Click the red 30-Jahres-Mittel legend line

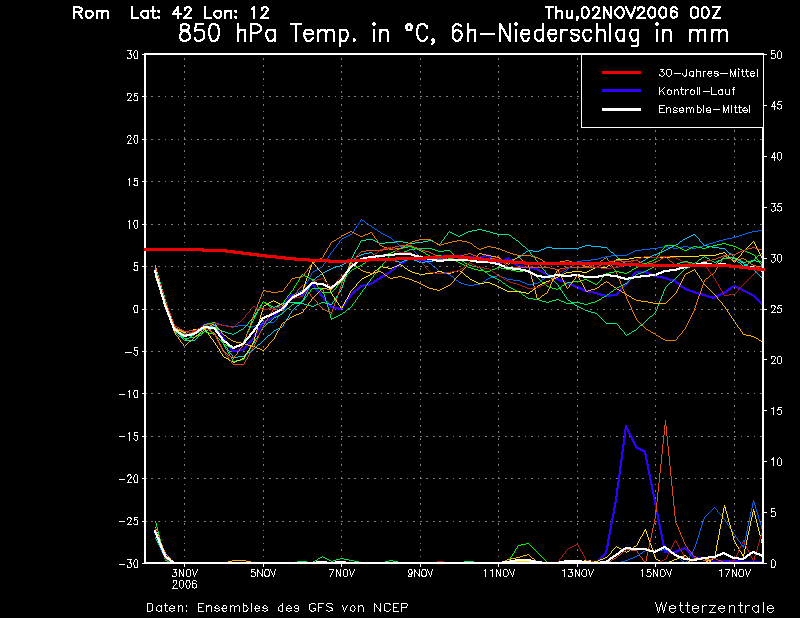pyautogui.click(x=620, y=73)
